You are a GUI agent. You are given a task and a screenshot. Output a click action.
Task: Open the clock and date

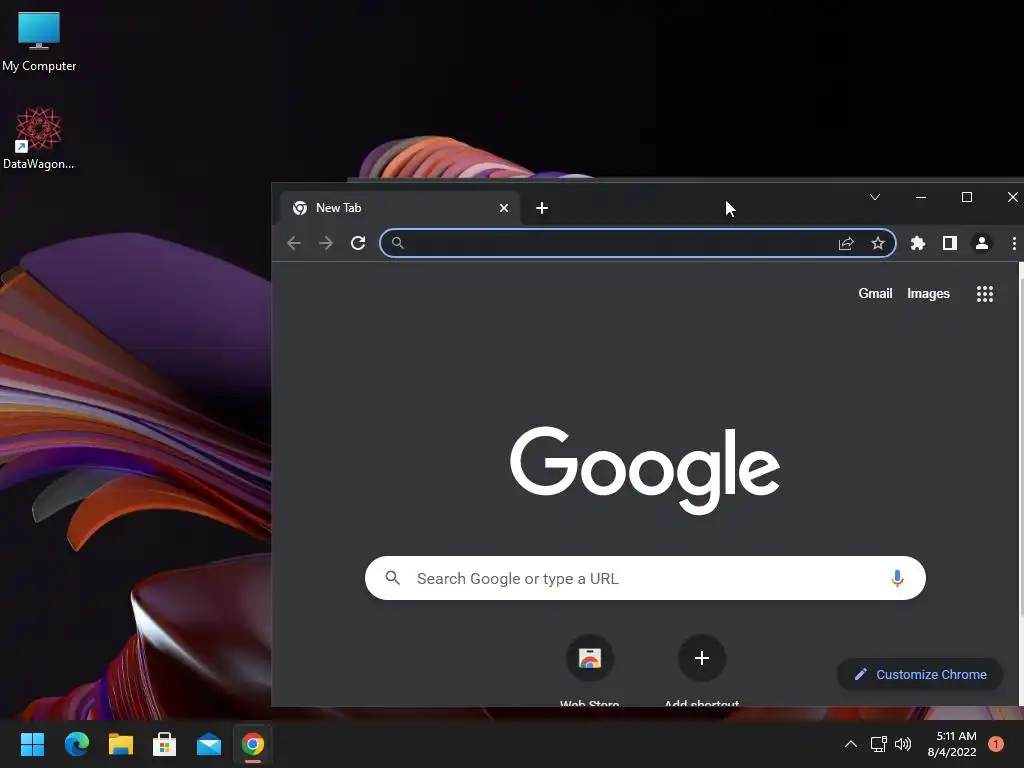[x=952, y=744]
